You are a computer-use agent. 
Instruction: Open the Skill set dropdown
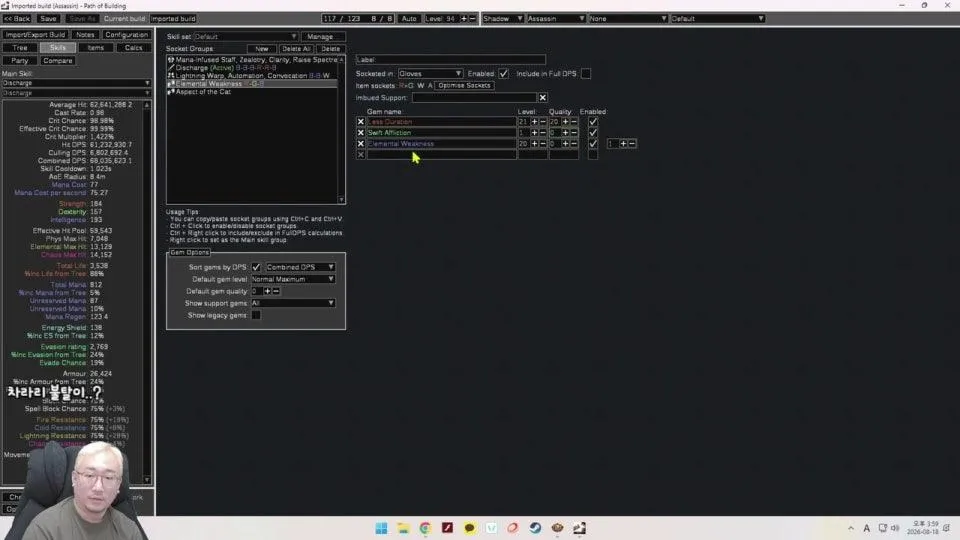coord(246,37)
